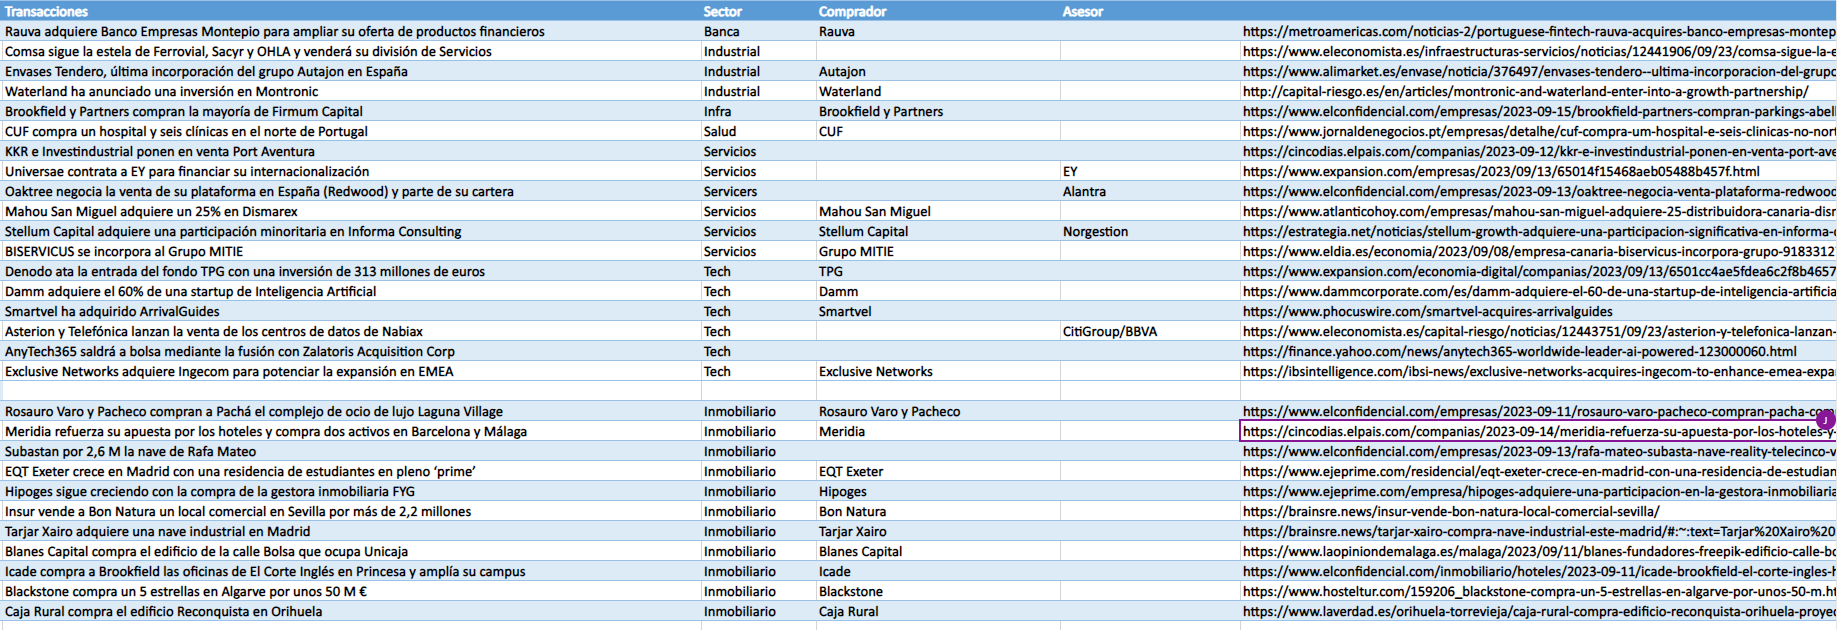Open the highlighted cincodias Meridia link cell
The image size is (1837, 630).
point(1538,431)
